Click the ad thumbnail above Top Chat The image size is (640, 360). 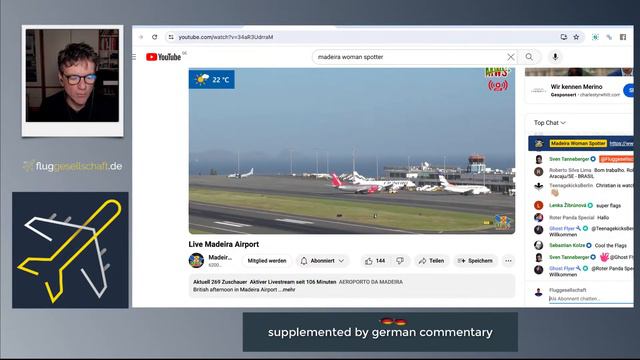579,72
